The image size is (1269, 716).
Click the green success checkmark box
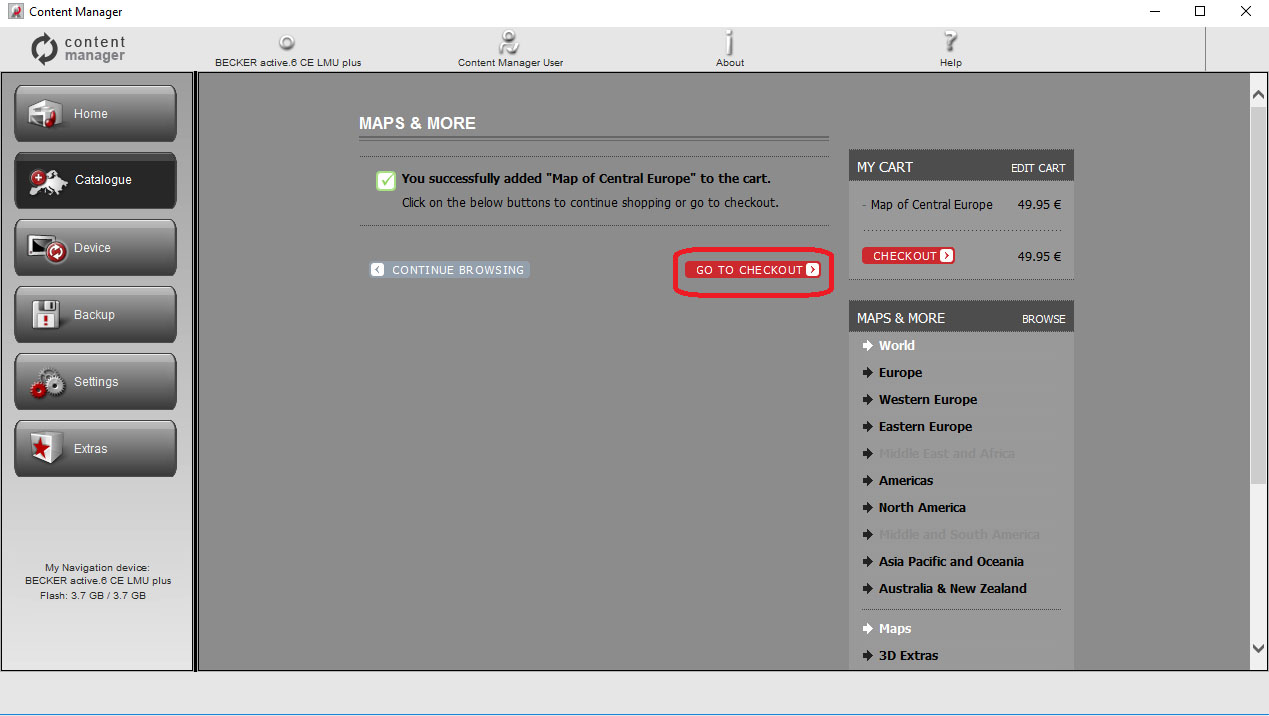click(x=386, y=180)
